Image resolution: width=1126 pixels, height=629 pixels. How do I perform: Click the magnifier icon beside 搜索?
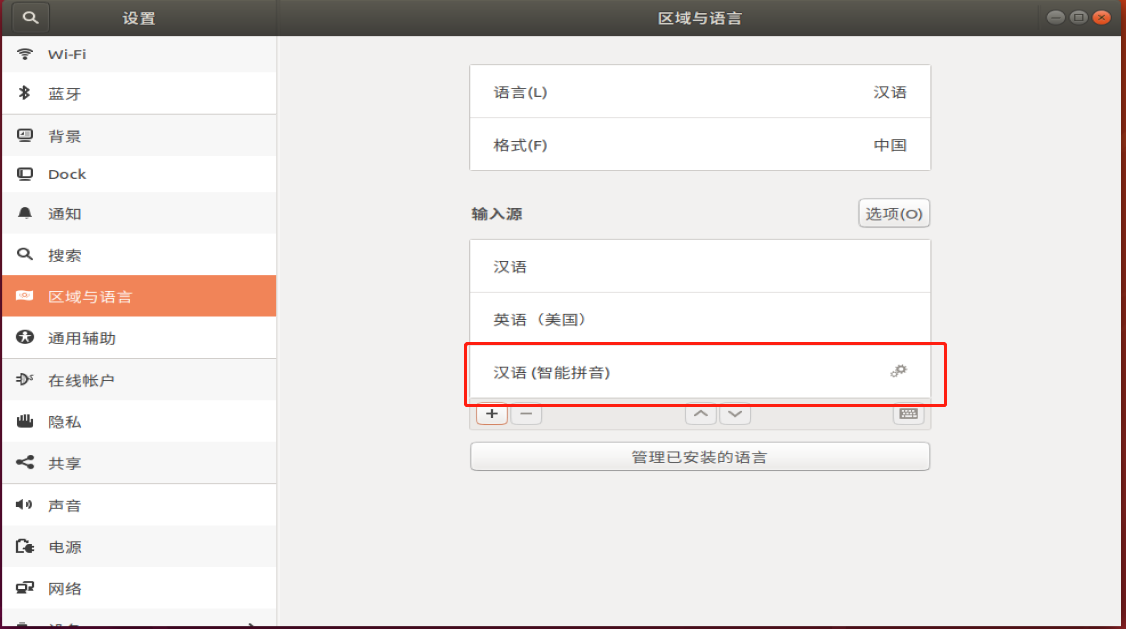coord(25,254)
